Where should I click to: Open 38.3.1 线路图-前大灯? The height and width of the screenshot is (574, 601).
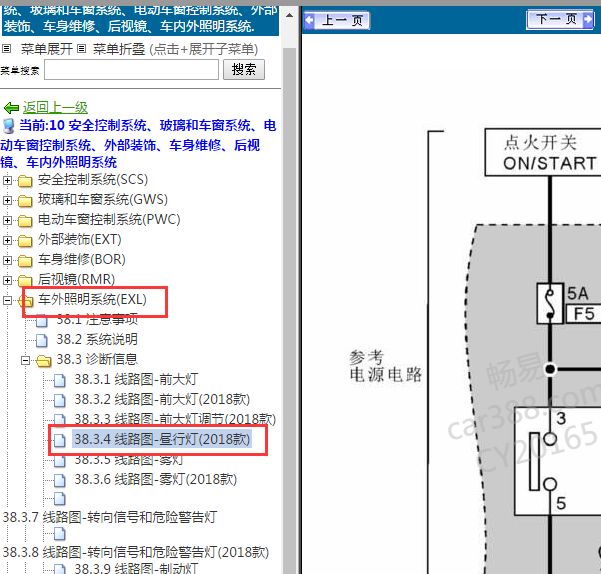(136, 379)
